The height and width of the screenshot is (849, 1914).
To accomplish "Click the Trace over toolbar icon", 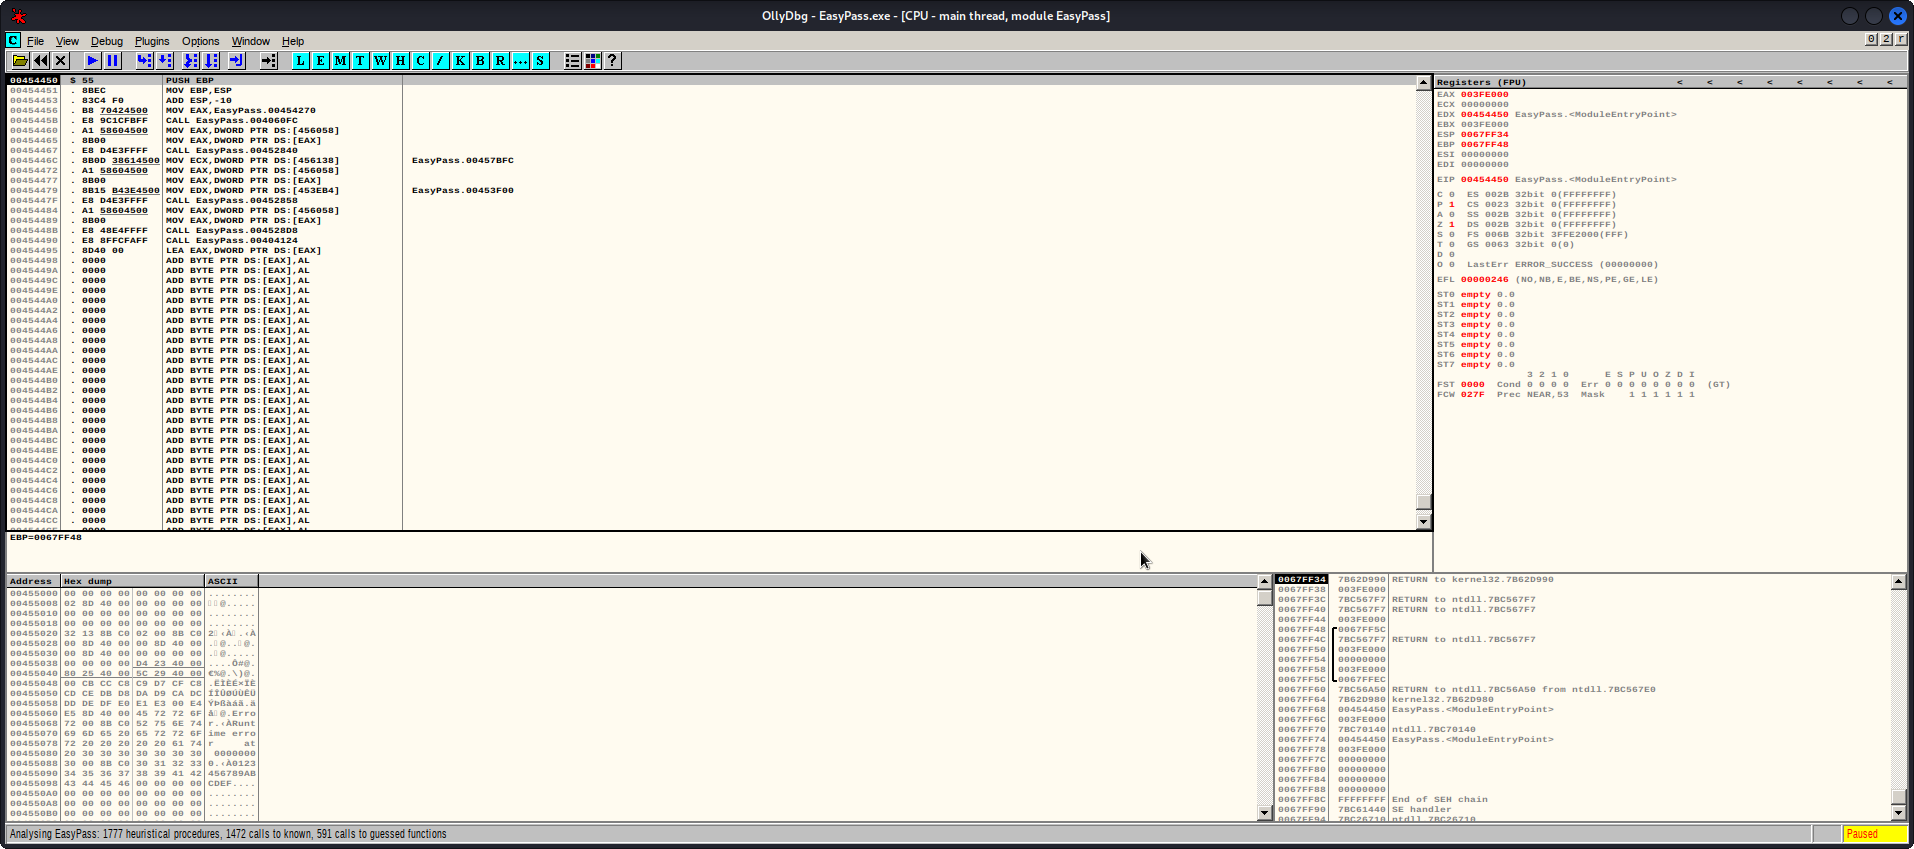I will tap(211, 61).
